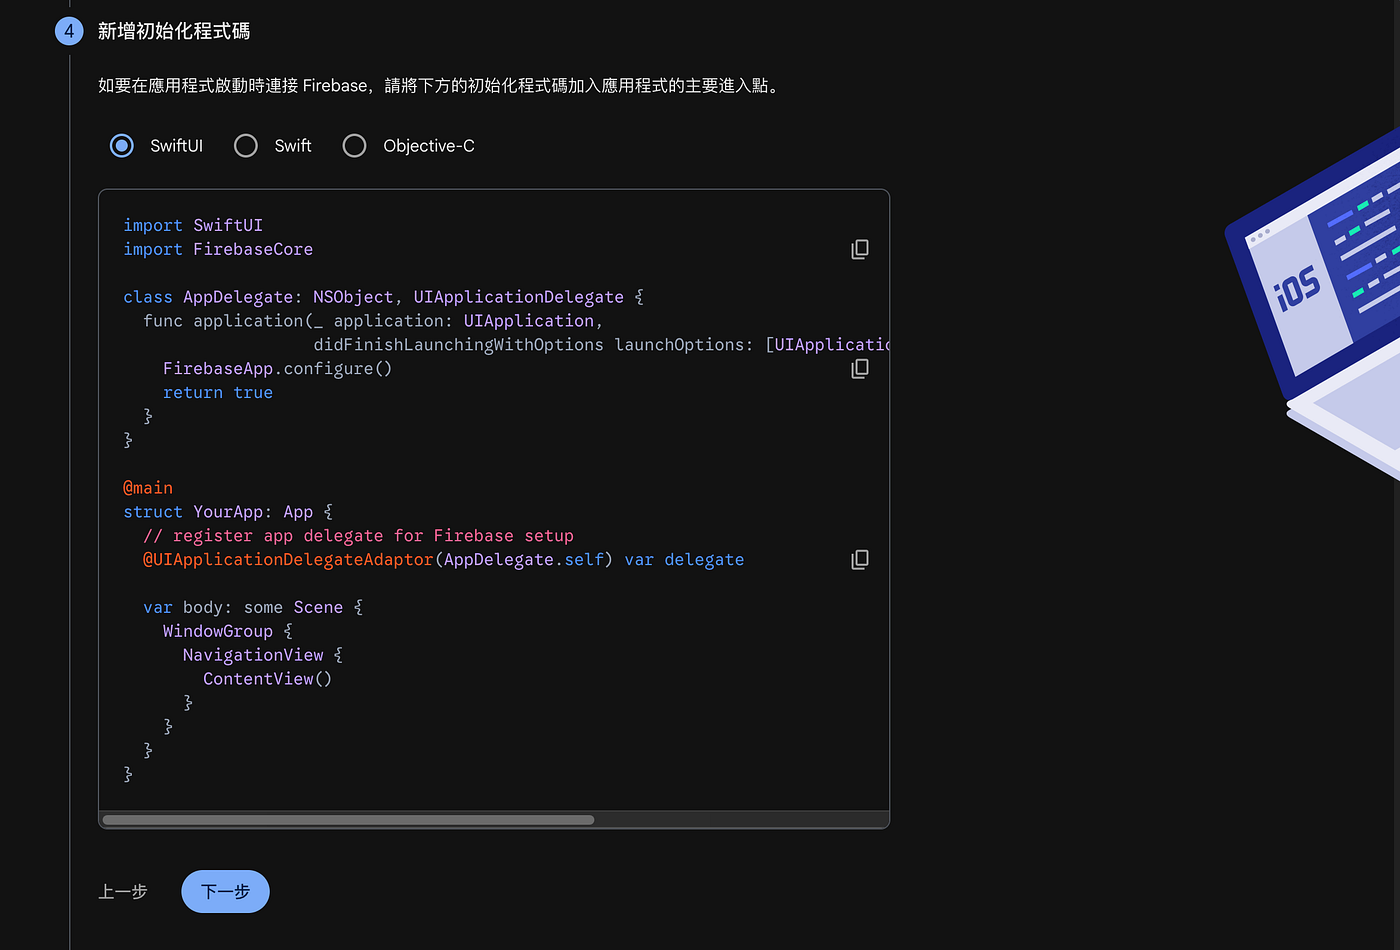Click the 'func application(' code line
The image size is (1400, 950).
373,321
